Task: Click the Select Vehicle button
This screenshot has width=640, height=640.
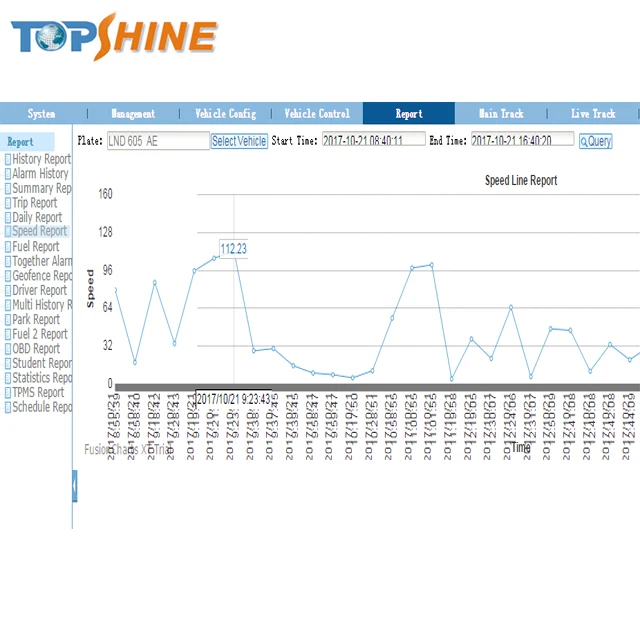Action: point(239,141)
